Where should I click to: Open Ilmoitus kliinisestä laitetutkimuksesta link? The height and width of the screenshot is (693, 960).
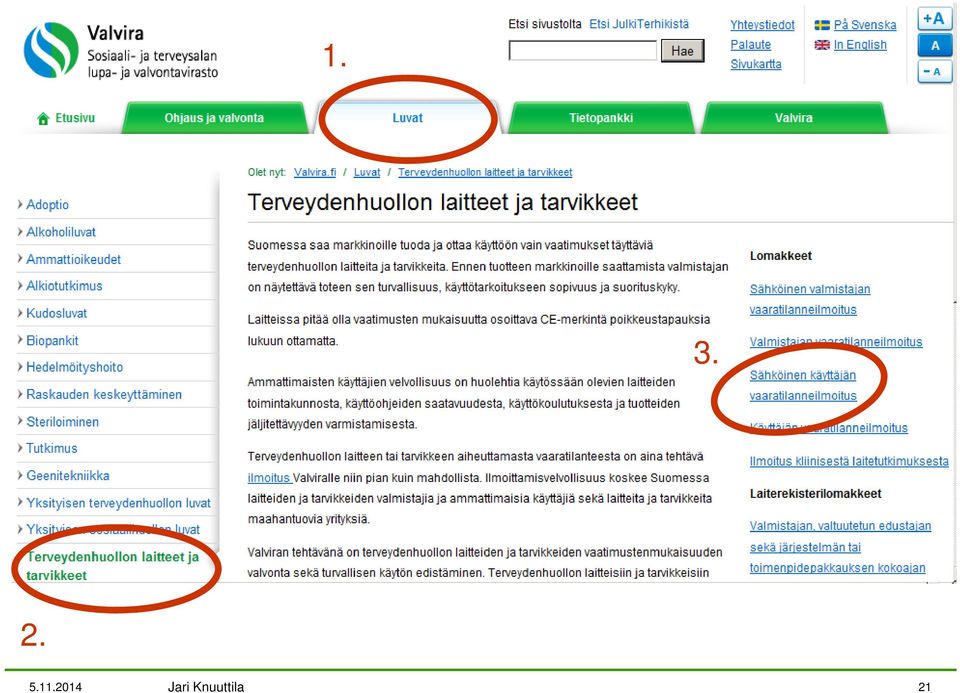pyautogui.click(x=849, y=462)
